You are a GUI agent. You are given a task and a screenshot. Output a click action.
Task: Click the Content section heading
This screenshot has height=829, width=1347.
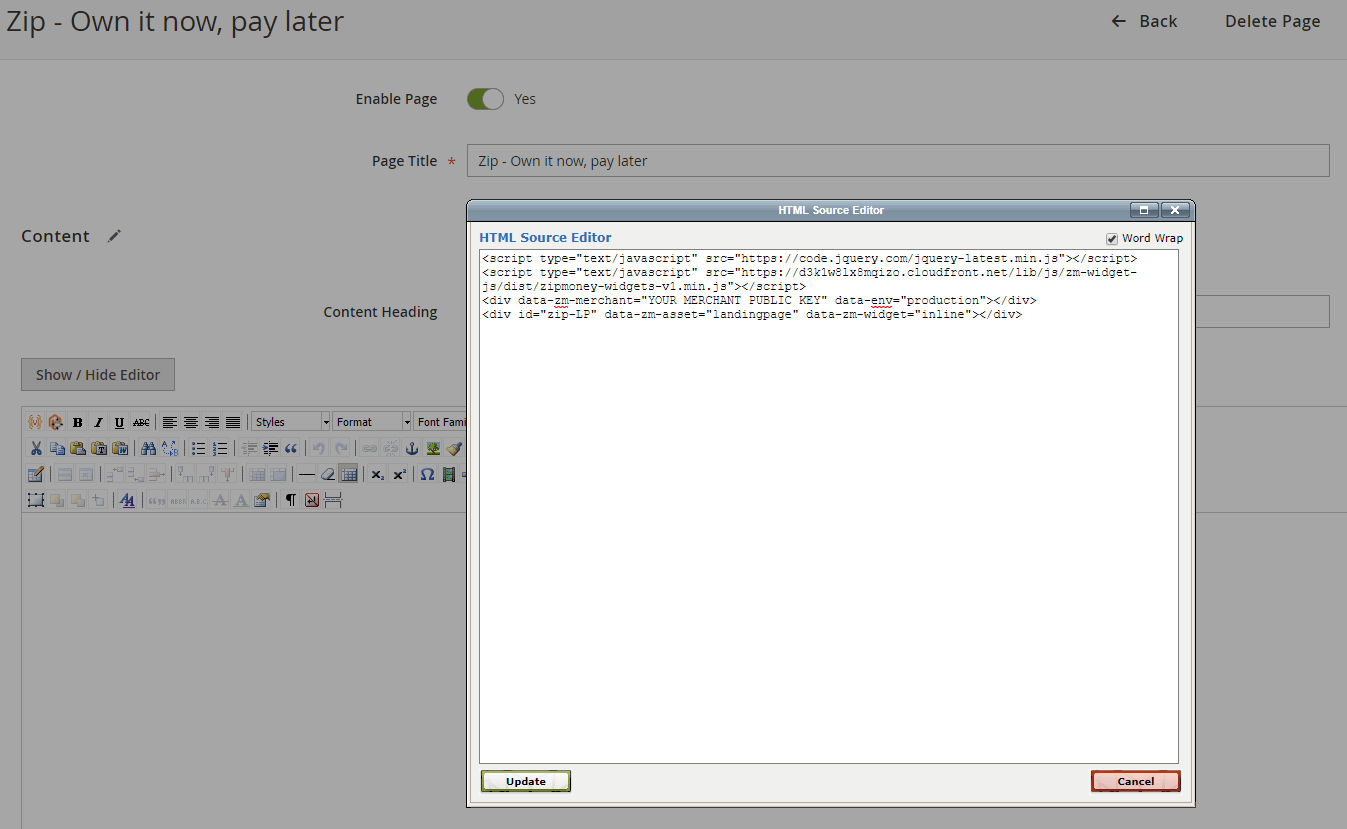[55, 236]
